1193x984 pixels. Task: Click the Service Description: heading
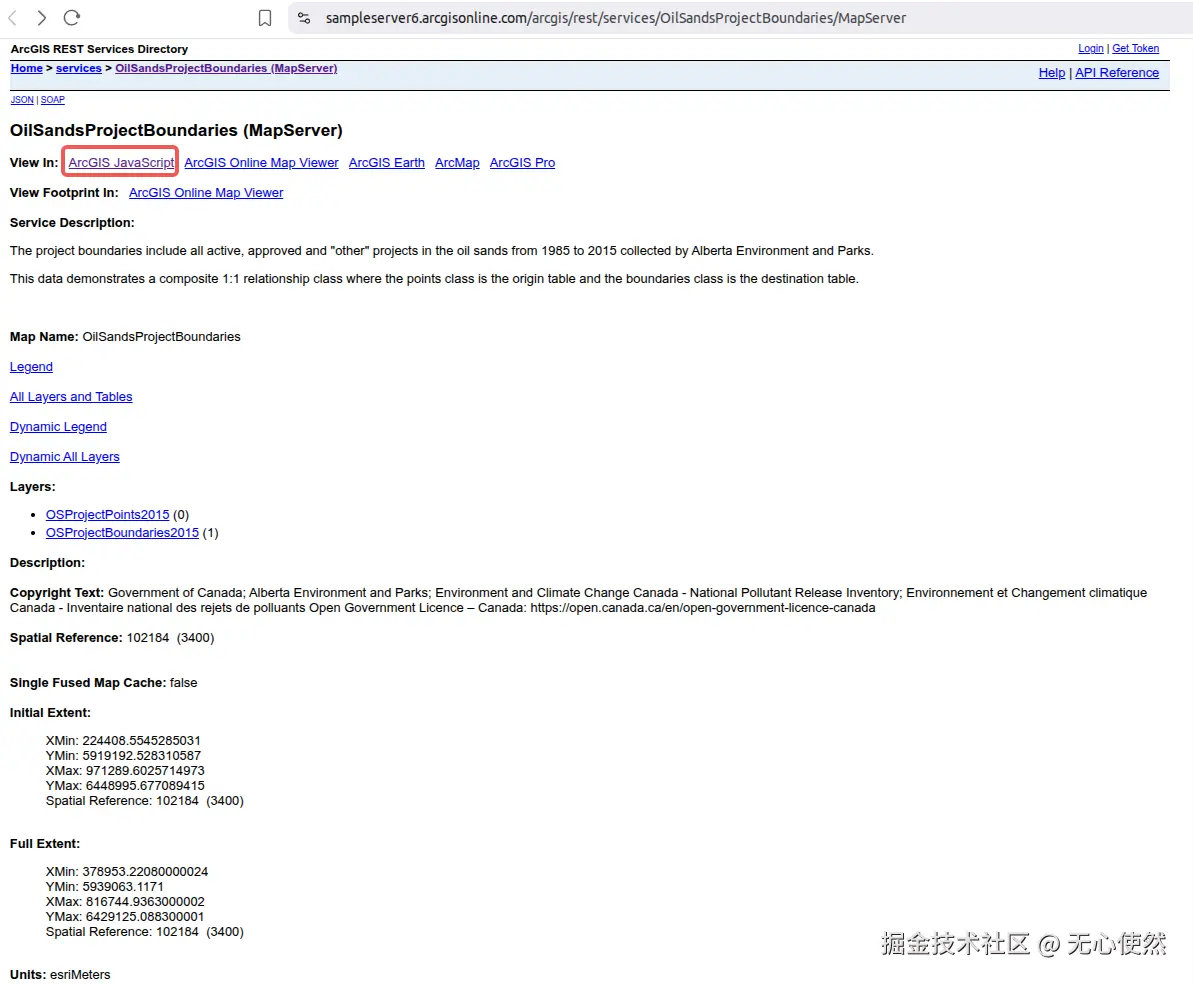tap(72, 223)
